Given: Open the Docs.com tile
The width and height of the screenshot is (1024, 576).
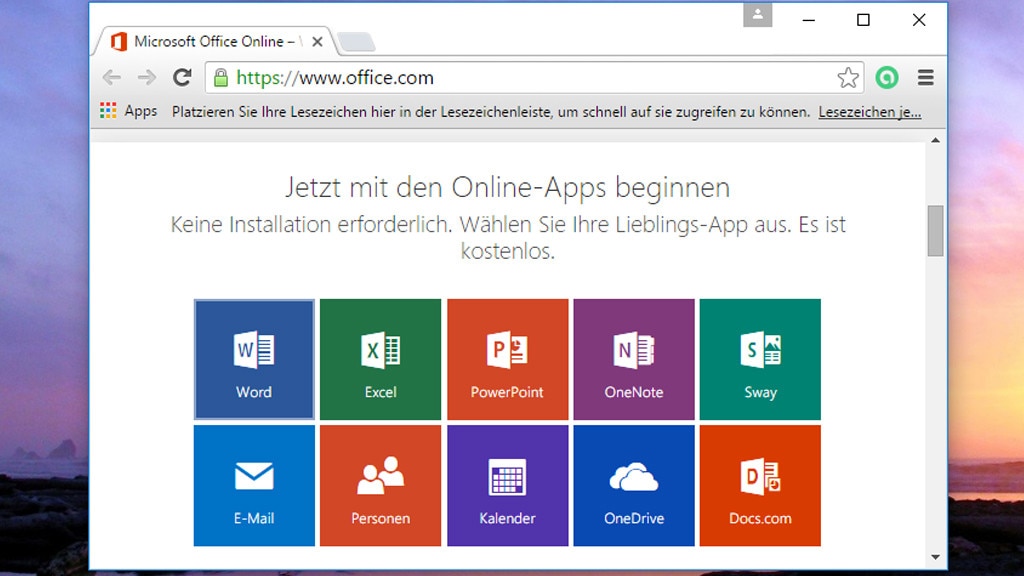Looking at the screenshot, I should tap(760, 485).
